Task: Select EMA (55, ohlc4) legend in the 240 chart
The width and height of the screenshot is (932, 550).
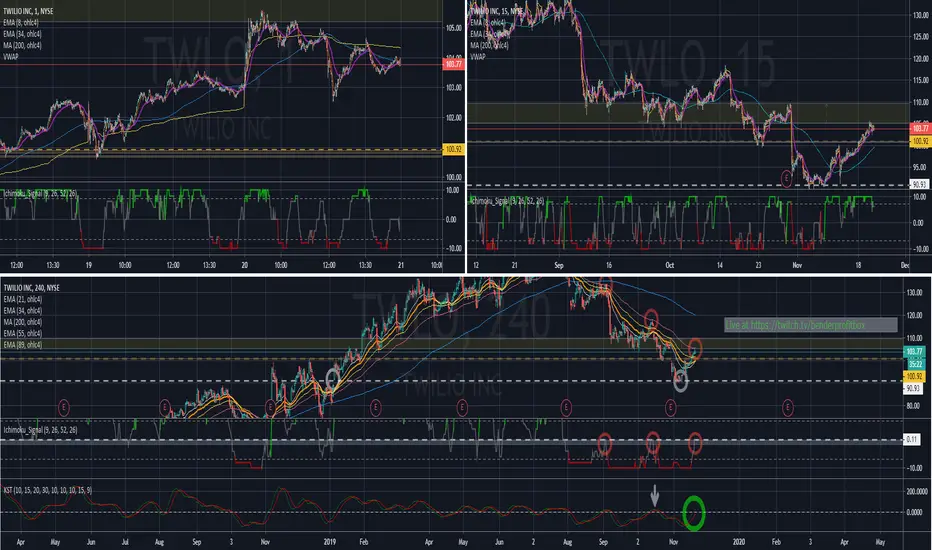Action: click(23, 334)
